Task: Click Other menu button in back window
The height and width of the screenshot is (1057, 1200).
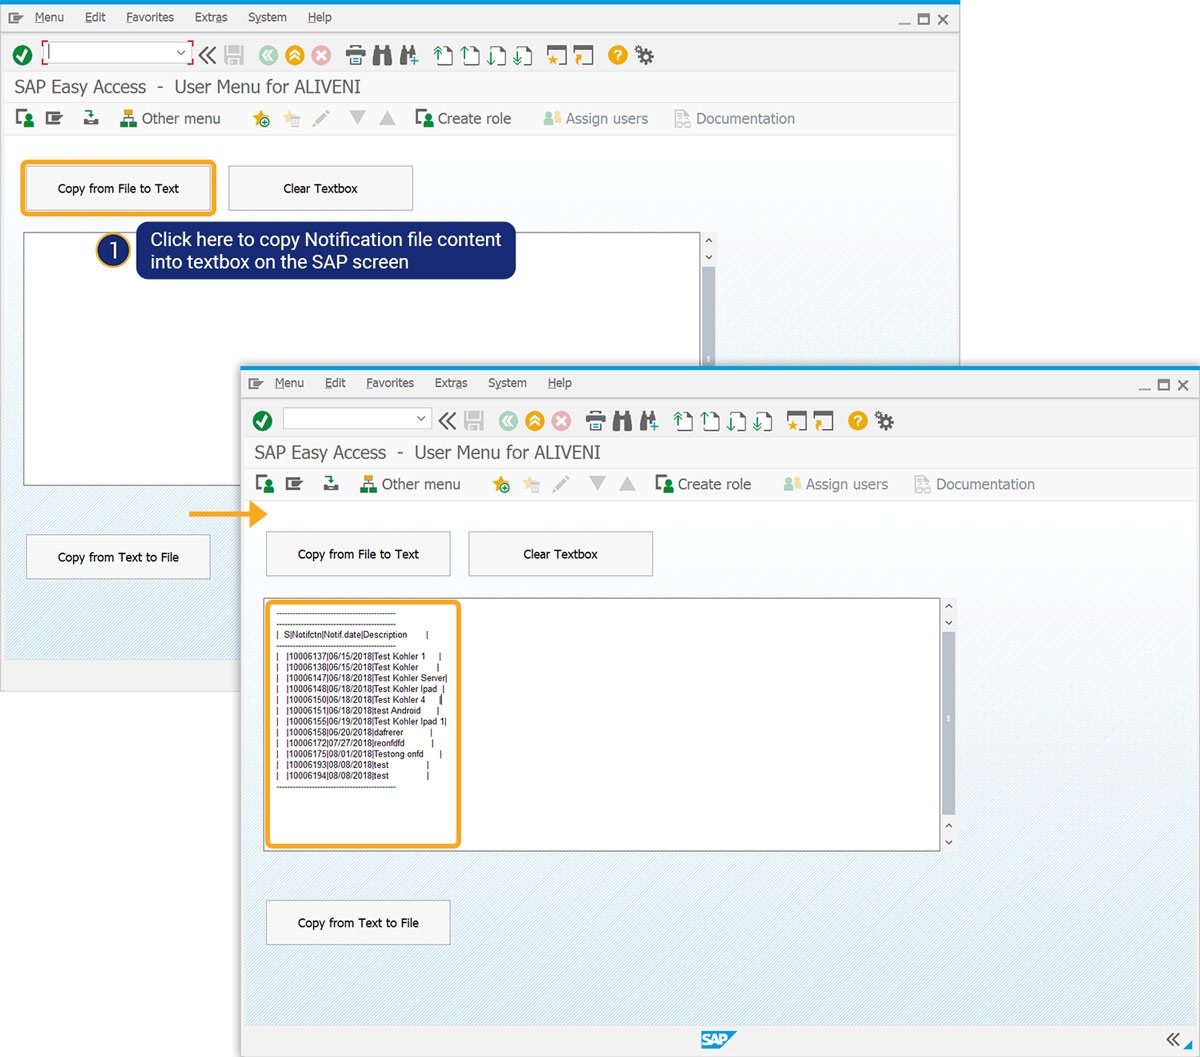Action: point(170,119)
